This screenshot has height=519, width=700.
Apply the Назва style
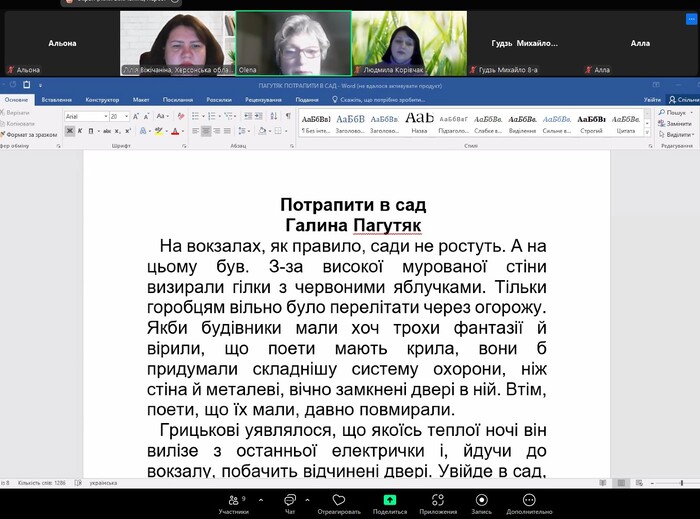[x=419, y=123]
